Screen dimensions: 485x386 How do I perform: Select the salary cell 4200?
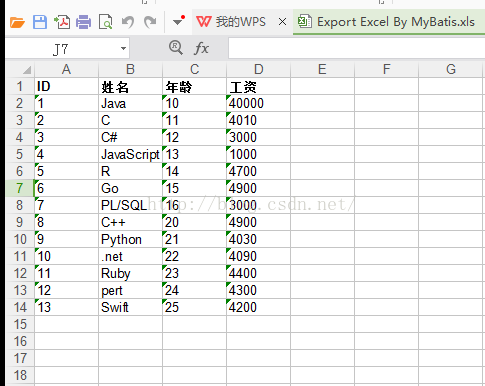click(258, 307)
